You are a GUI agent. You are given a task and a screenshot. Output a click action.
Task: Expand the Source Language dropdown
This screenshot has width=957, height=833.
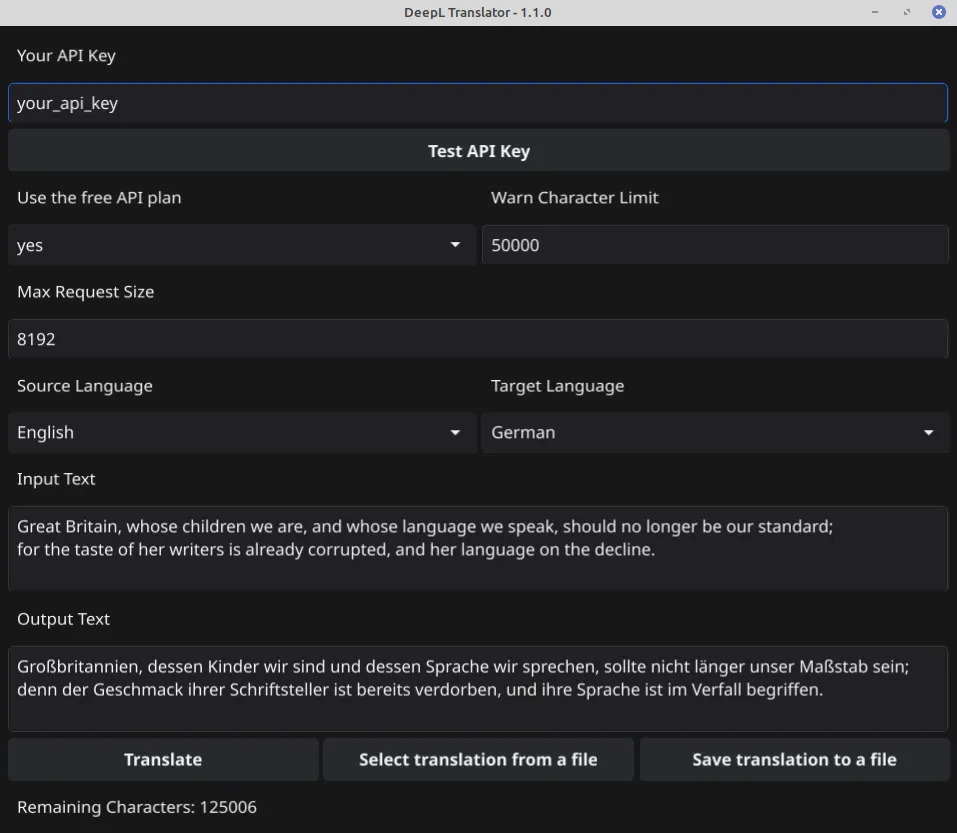240,432
